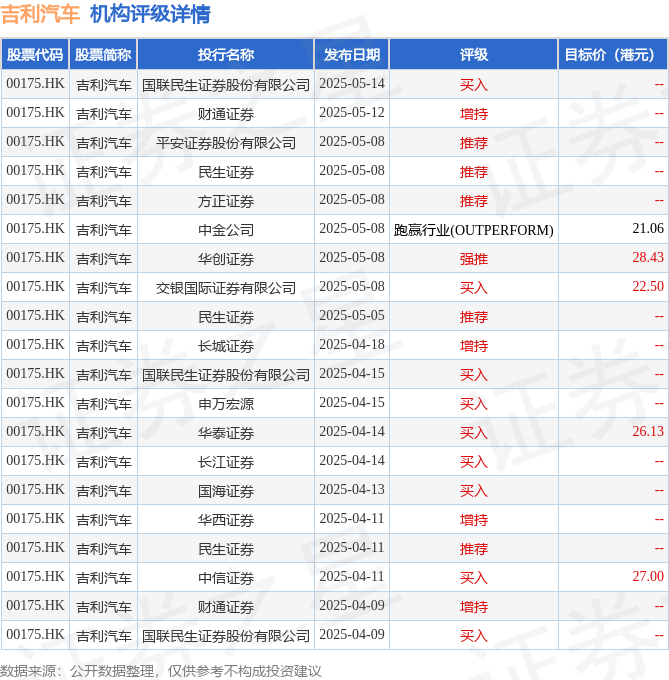Click 中信证券 cell

[226, 578]
